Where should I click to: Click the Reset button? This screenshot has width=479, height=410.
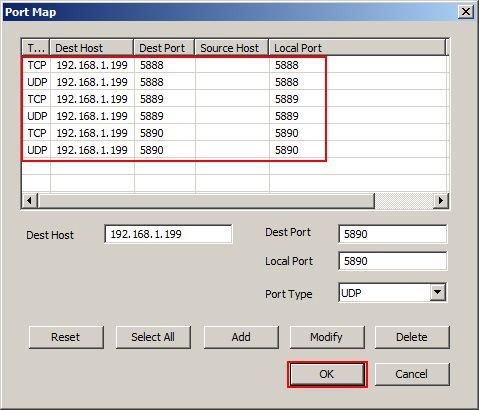coord(66,337)
